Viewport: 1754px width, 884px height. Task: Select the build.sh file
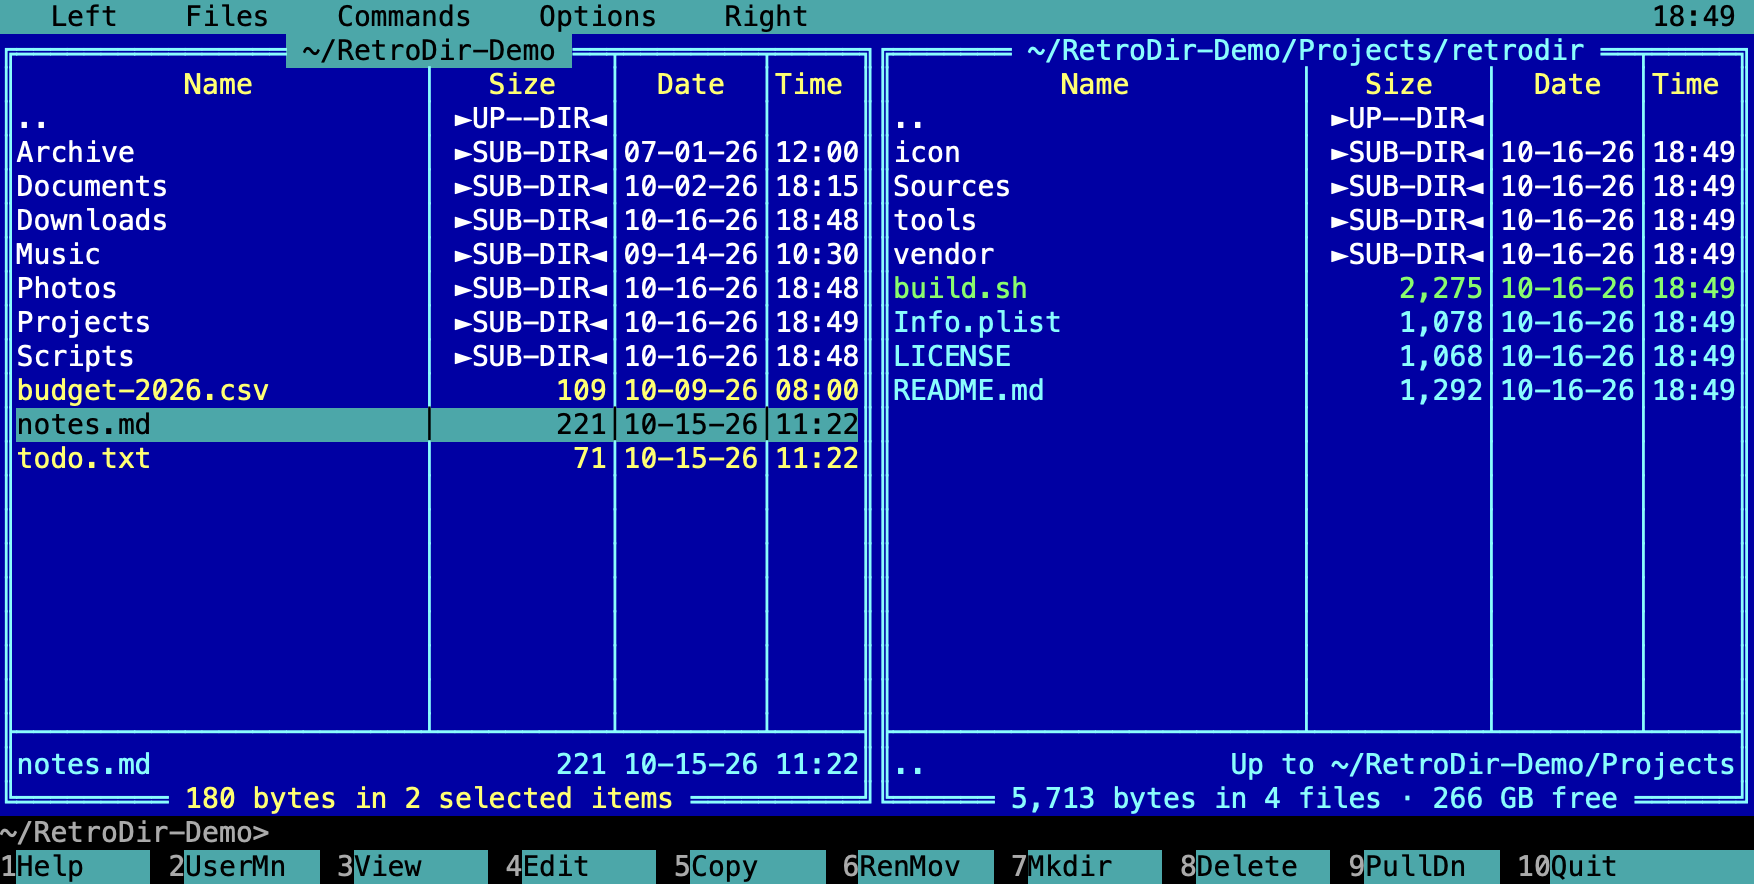point(1314,289)
